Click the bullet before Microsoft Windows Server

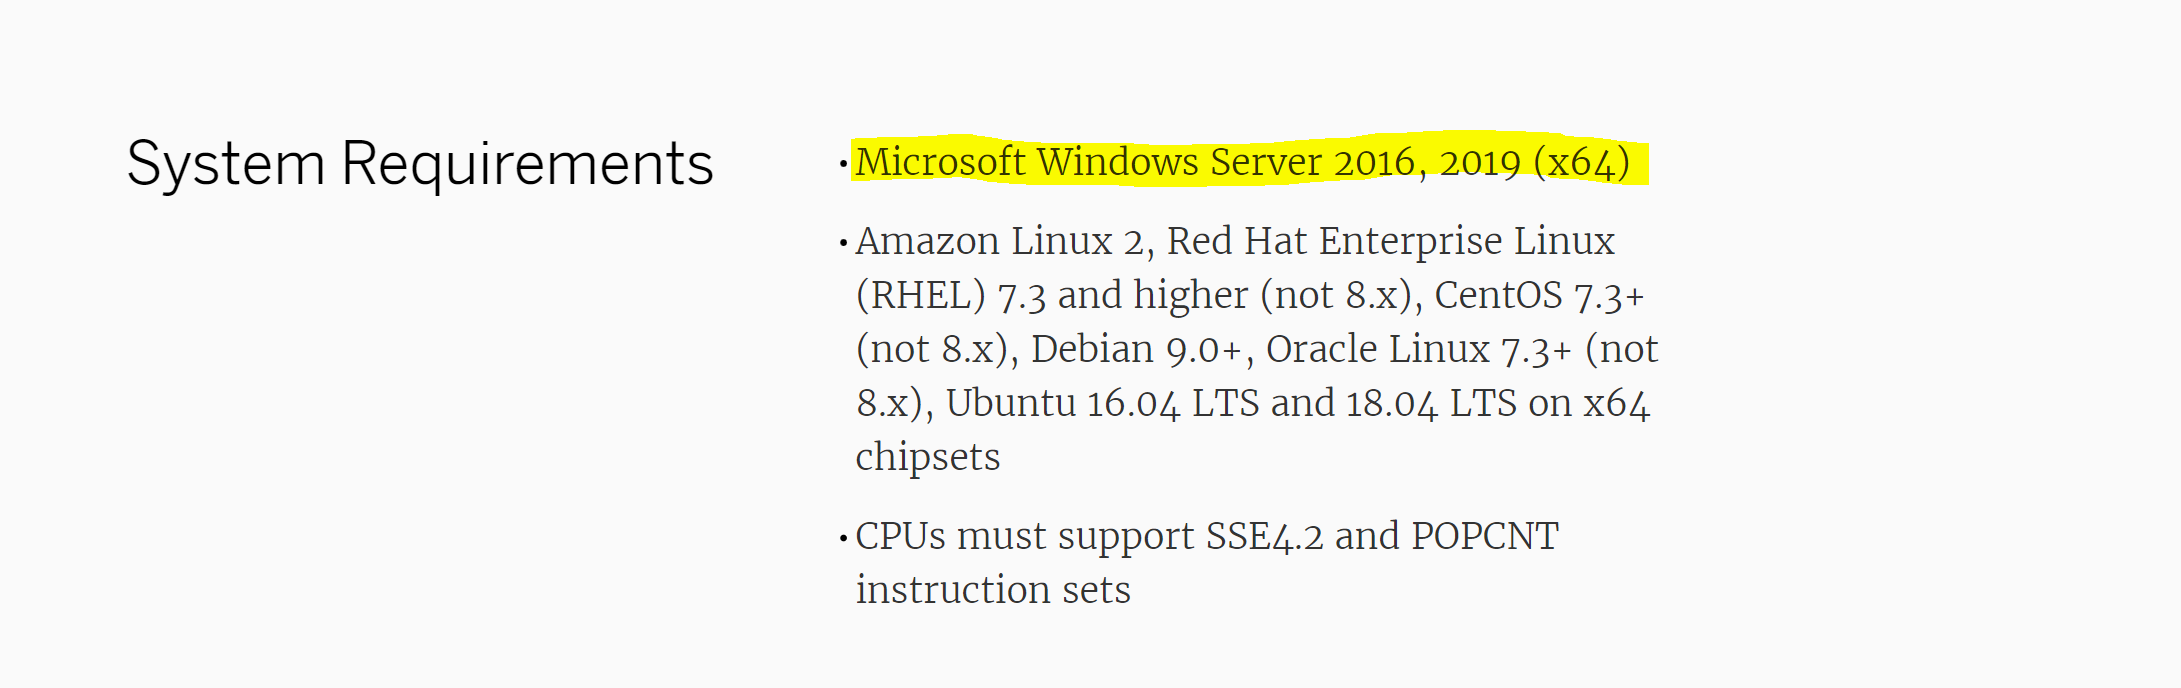pyautogui.click(x=844, y=163)
